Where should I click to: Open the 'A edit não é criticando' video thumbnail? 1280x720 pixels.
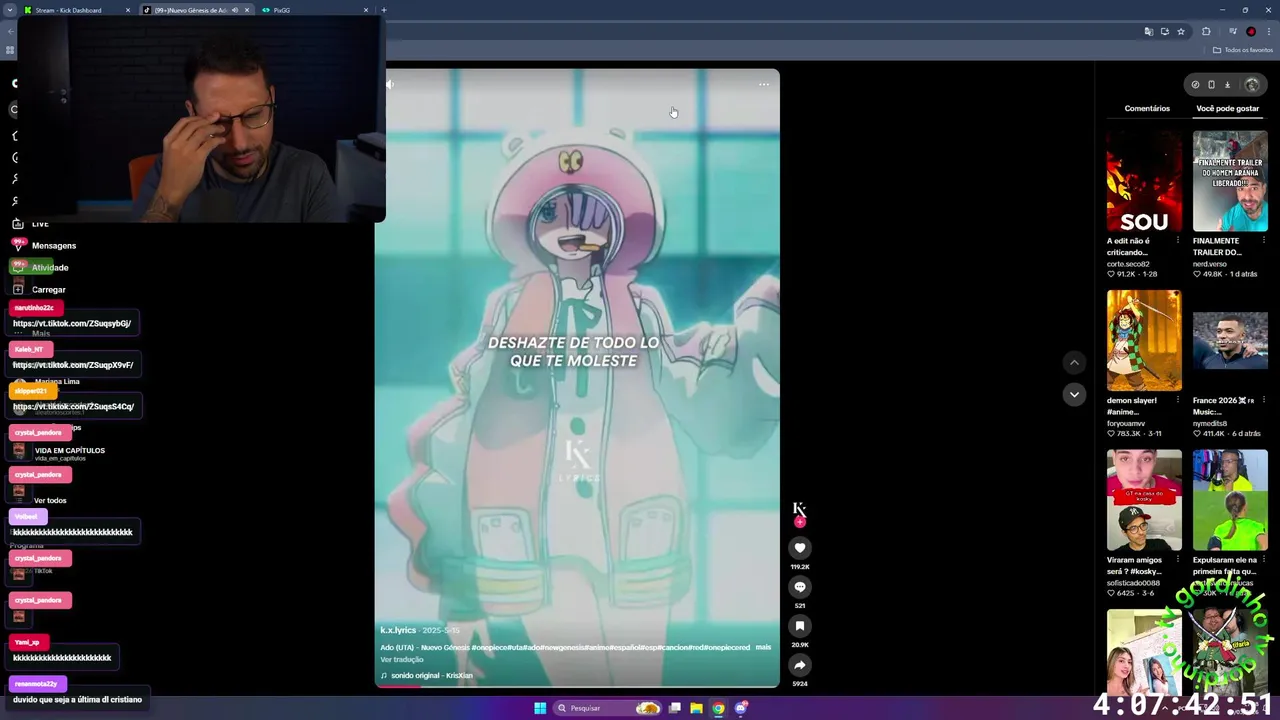pyautogui.click(x=1144, y=181)
